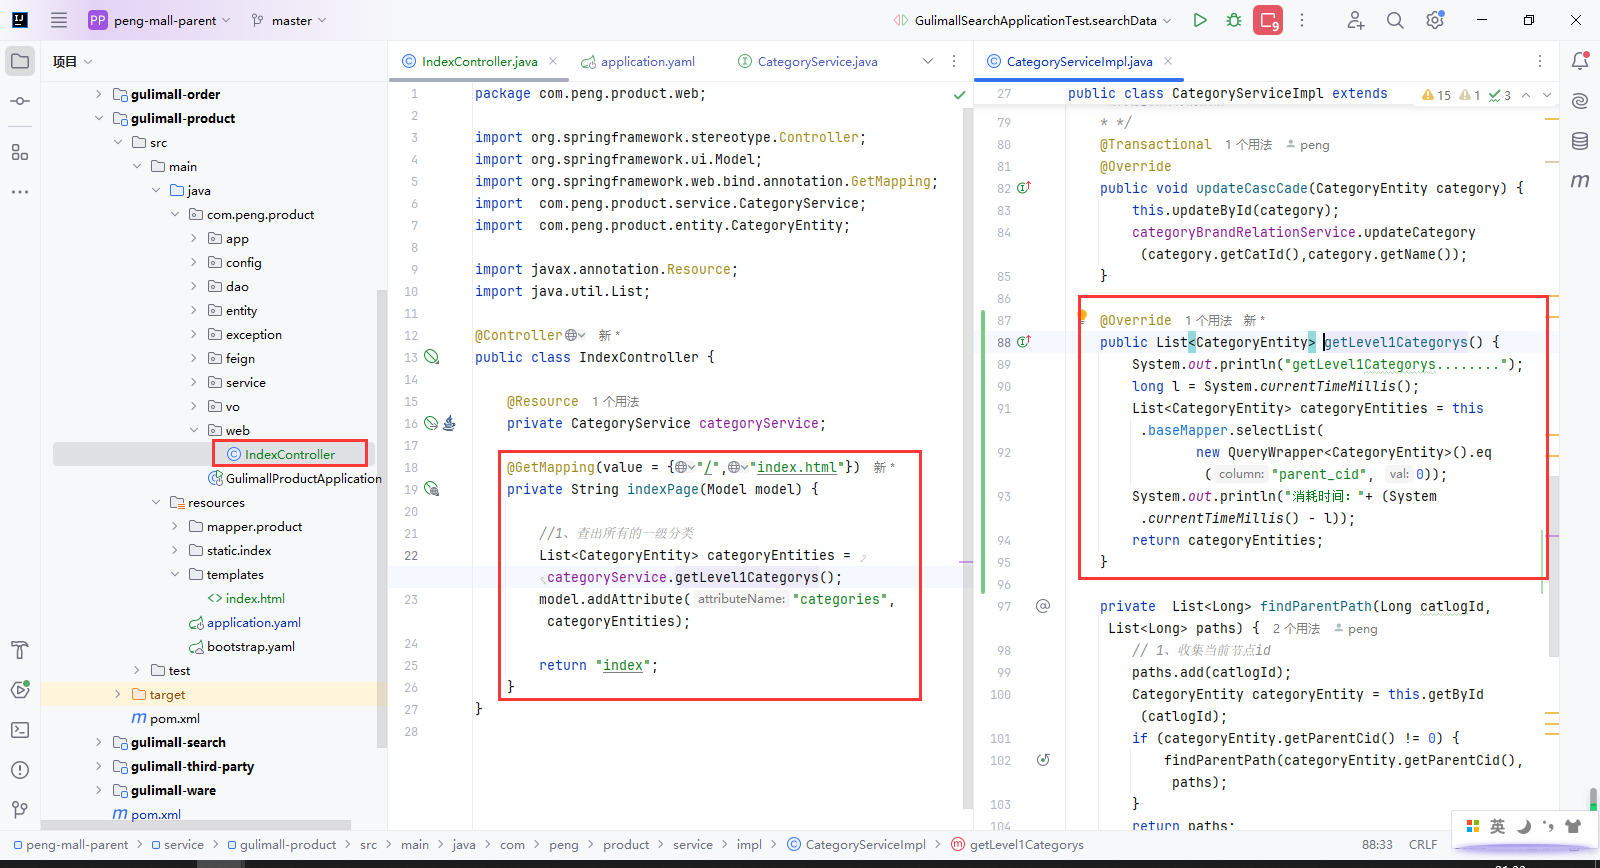Open project selector peng-mall-parent dropdown
This screenshot has height=868, width=1600.
click(160, 20)
